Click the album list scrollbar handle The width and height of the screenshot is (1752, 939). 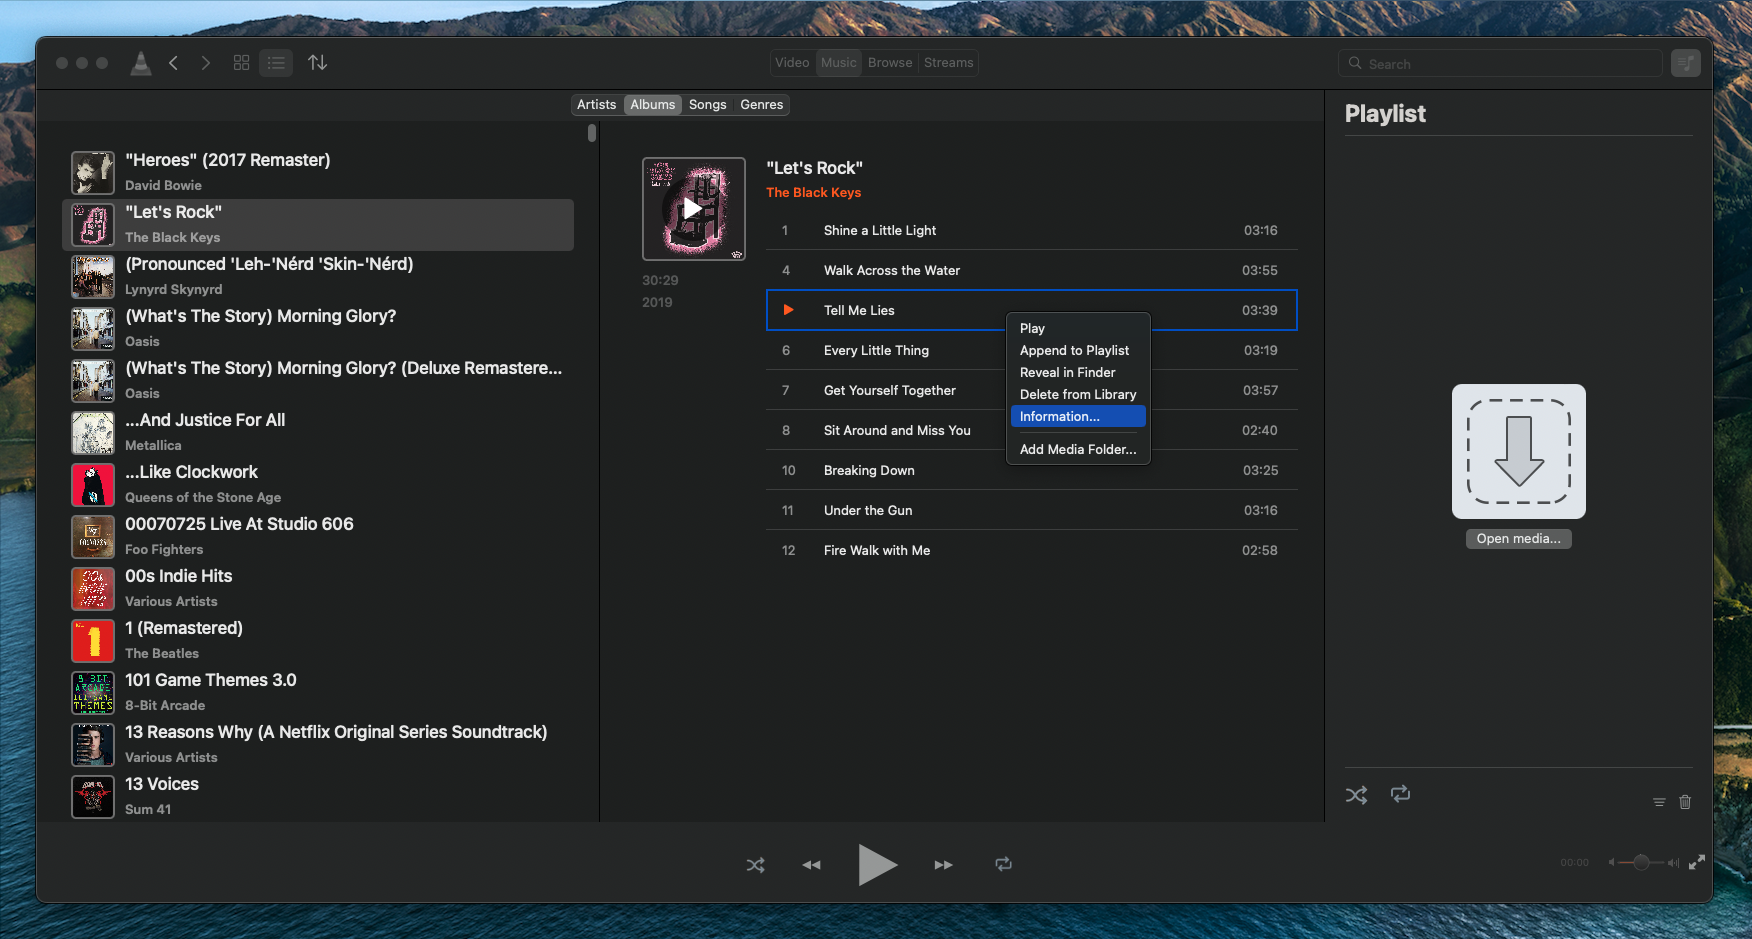592,133
